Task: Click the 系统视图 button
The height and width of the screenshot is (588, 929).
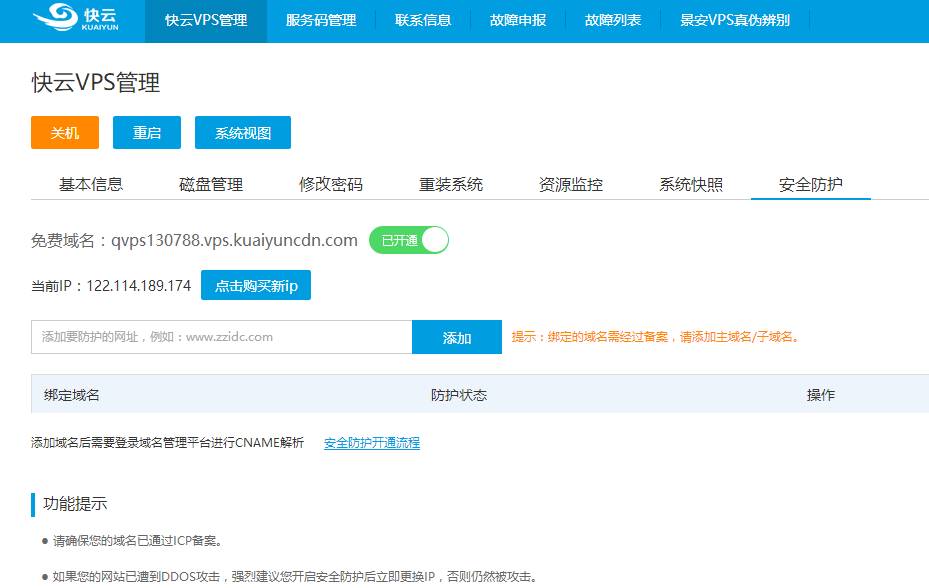Action: point(243,133)
